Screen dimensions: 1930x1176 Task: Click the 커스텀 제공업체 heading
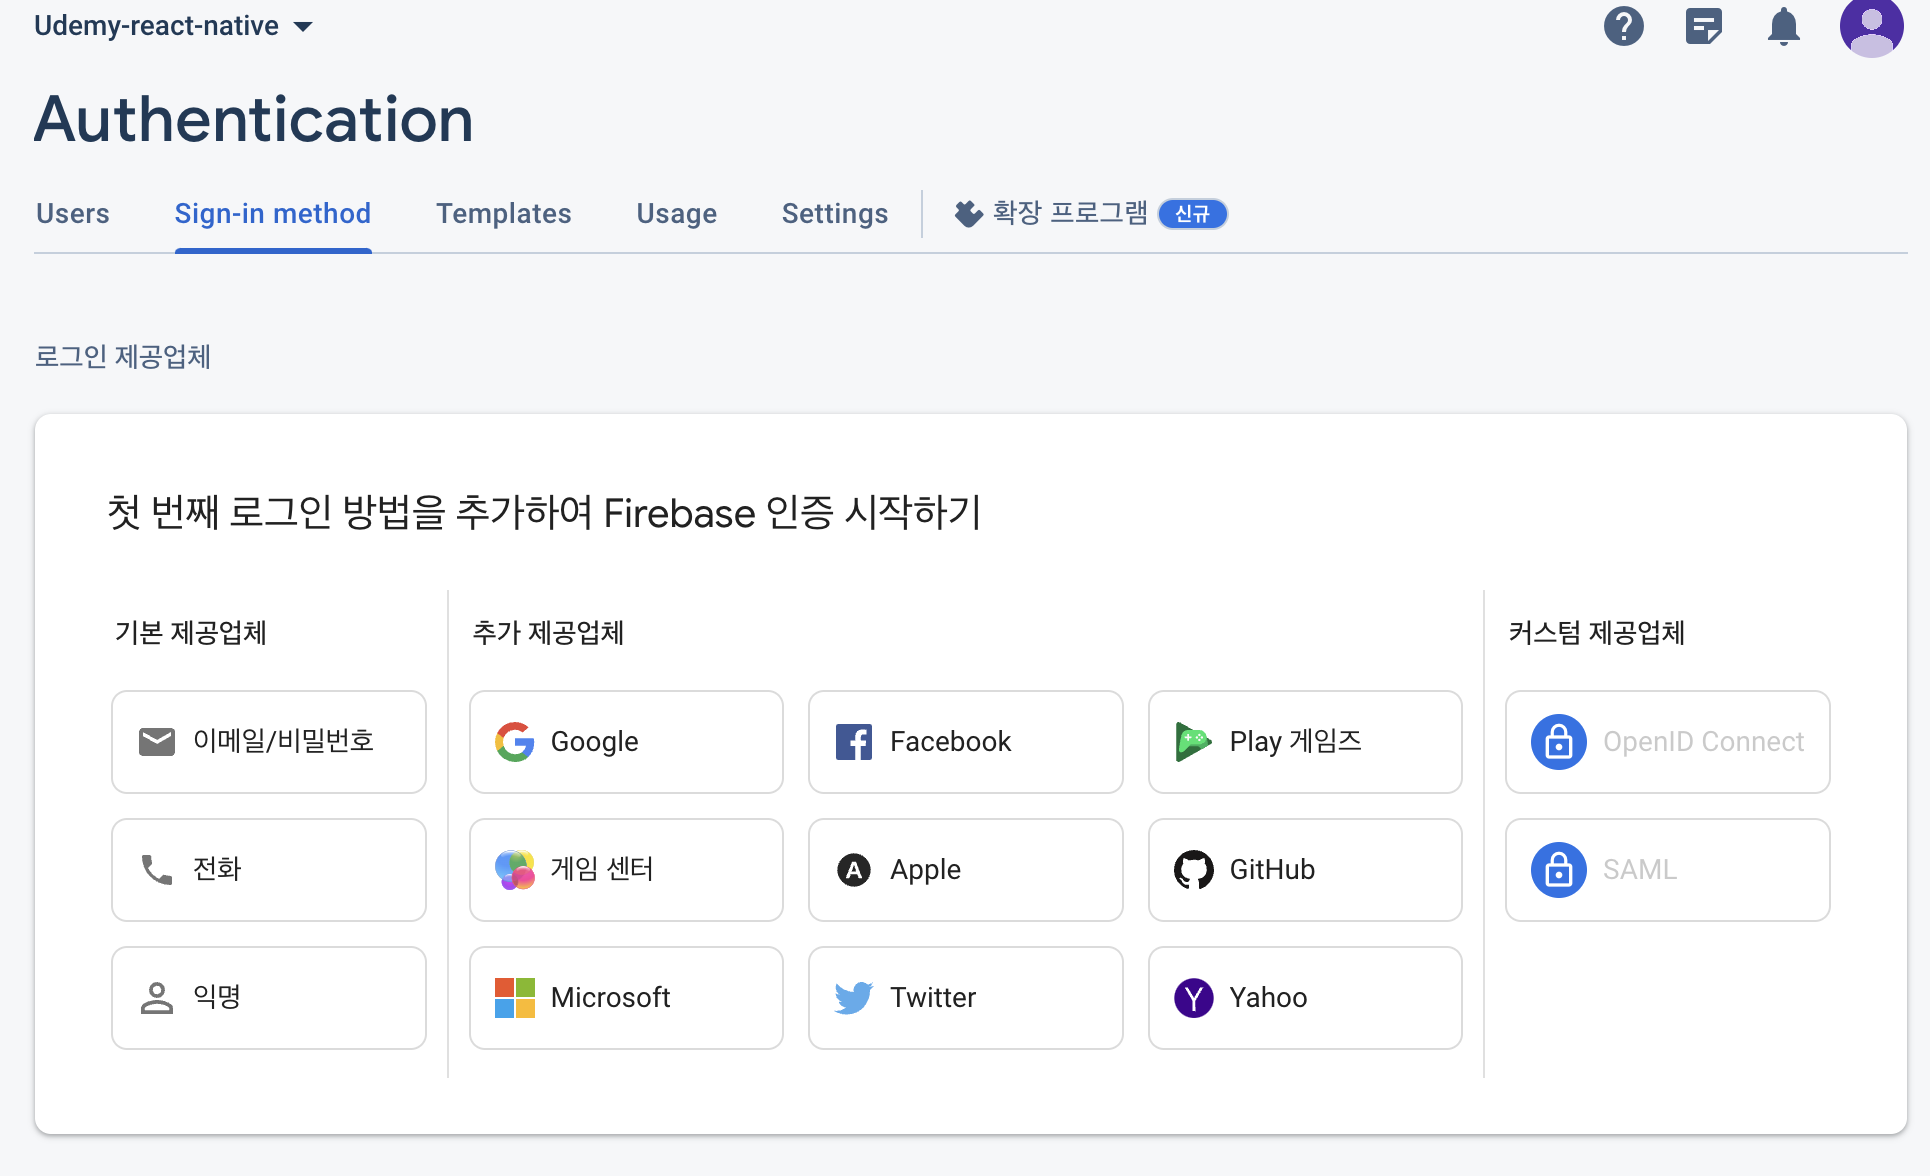[1597, 633]
